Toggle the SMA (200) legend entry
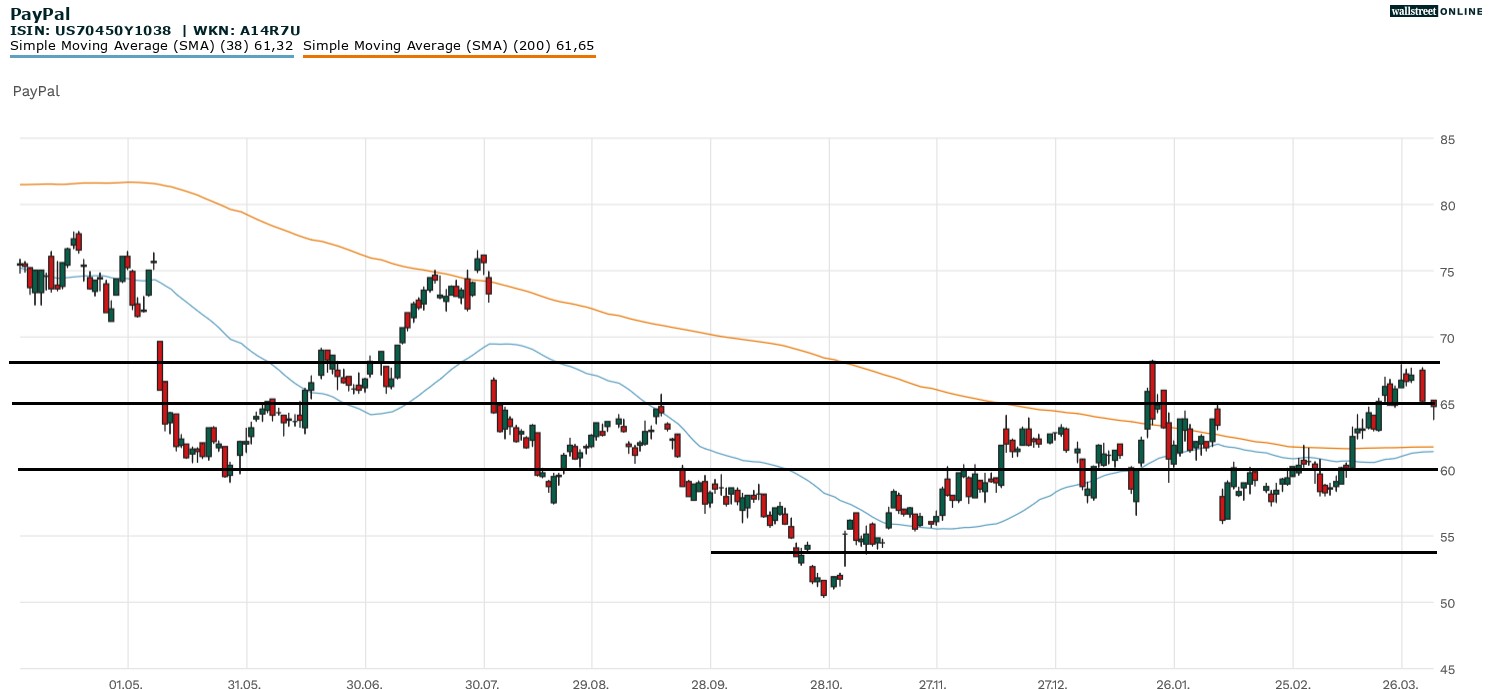This screenshot has height=689, width=1490. (448, 46)
